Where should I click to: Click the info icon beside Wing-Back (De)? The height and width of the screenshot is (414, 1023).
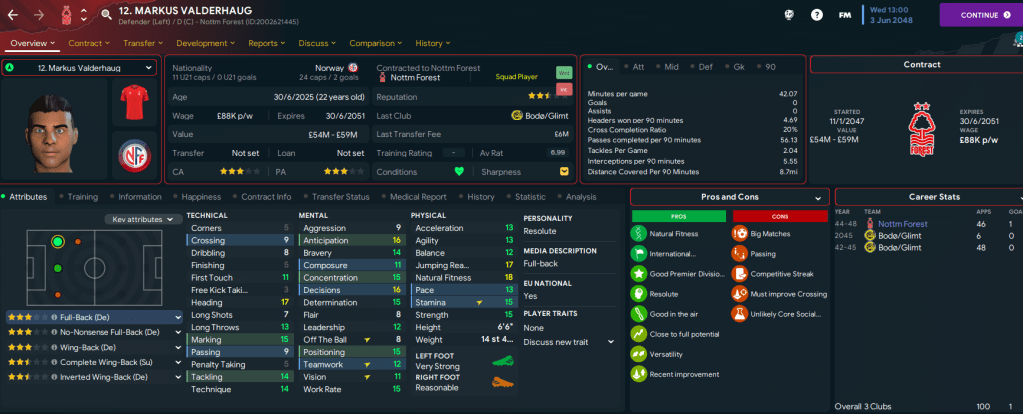coord(52,346)
